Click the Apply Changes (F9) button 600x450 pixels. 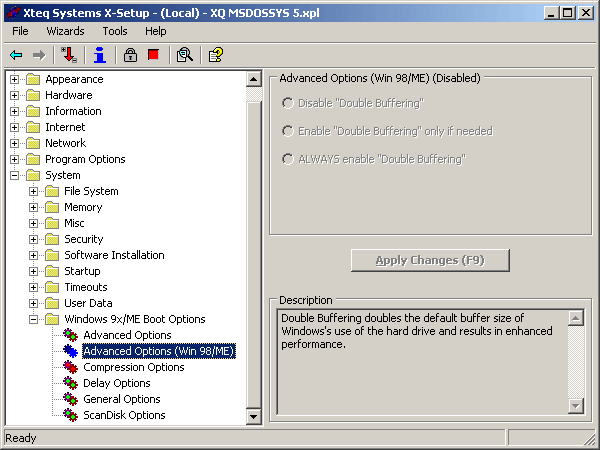pyautogui.click(x=430, y=260)
